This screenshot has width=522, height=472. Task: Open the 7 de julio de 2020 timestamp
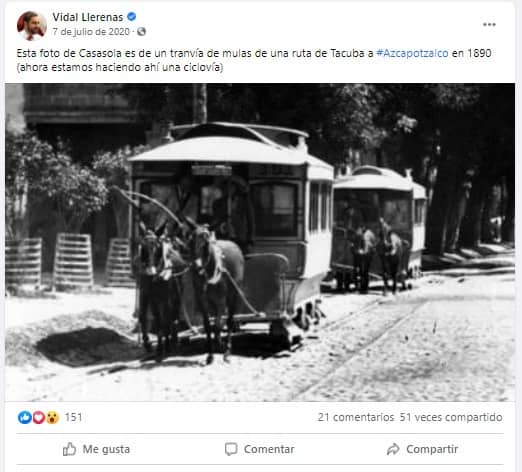click(x=91, y=32)
